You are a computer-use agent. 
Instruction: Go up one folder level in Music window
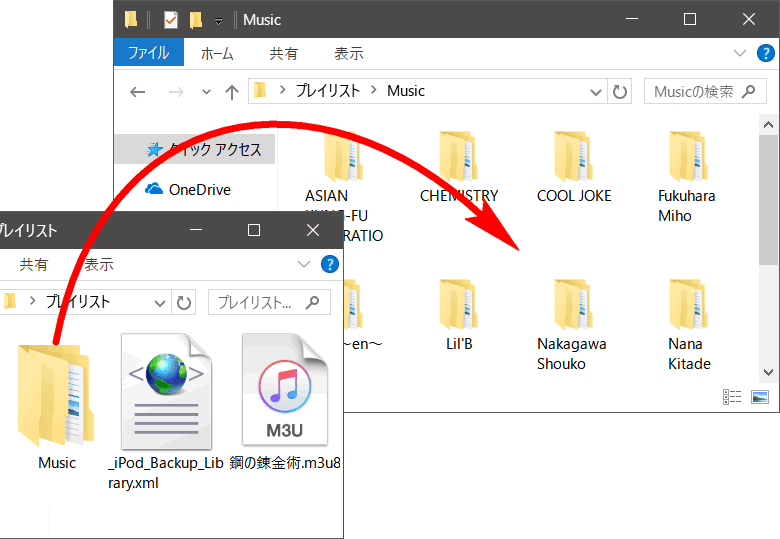(x=232, y=92)
